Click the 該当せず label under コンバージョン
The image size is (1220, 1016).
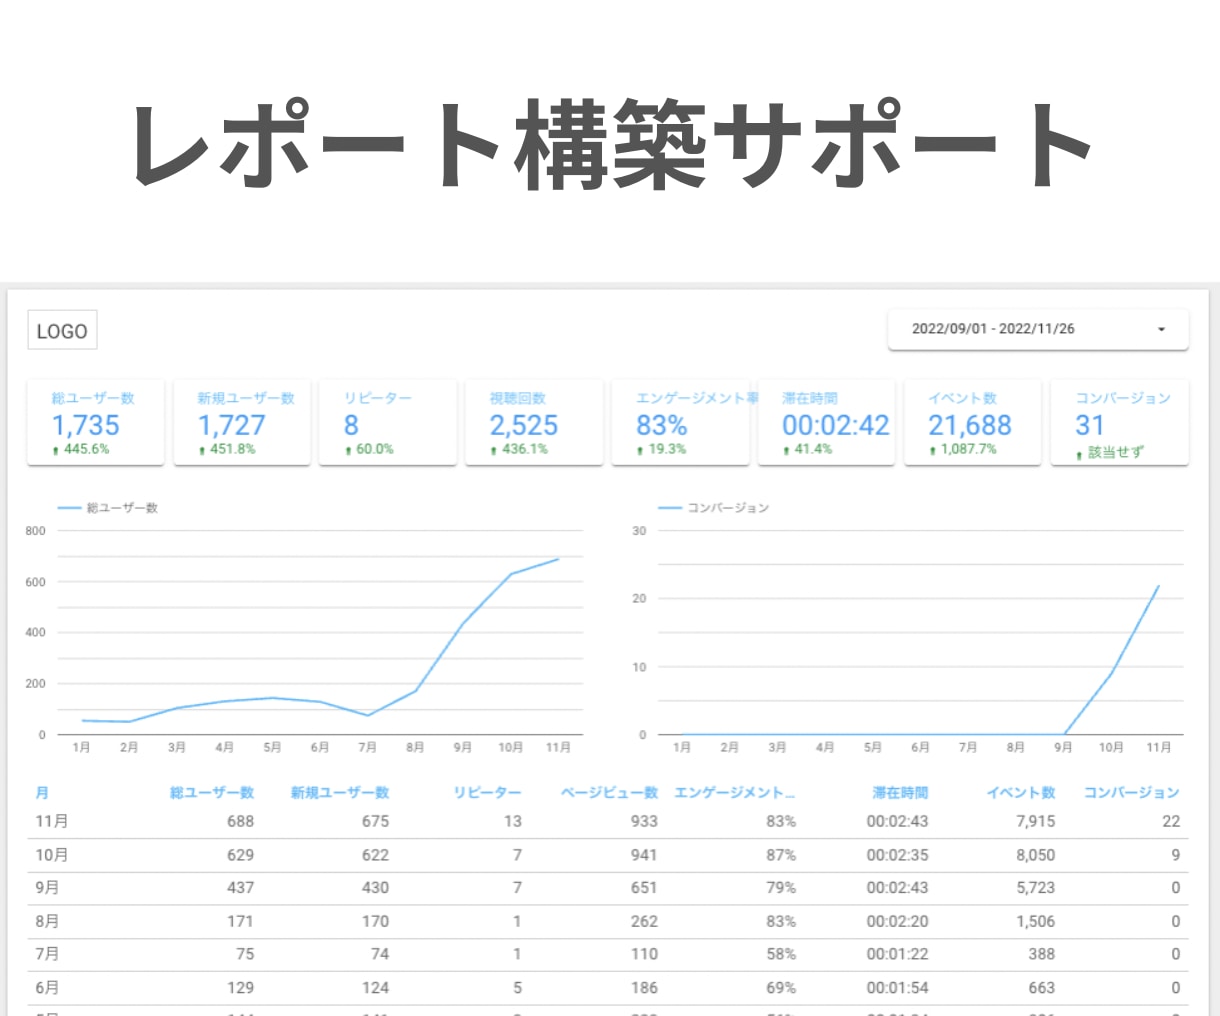click(1116, 452)
